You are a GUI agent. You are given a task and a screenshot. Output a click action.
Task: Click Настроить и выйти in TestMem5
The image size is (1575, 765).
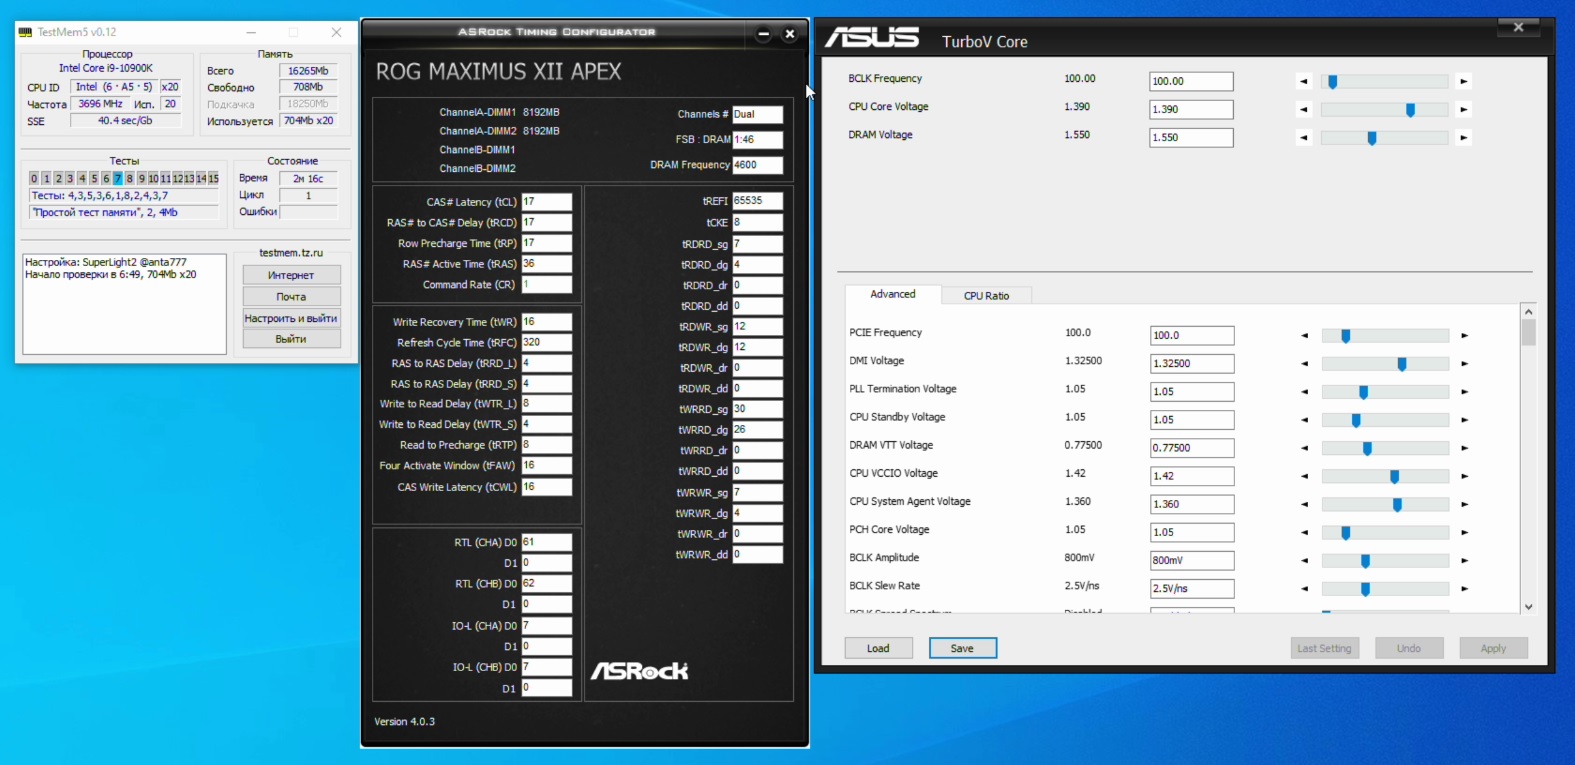coord(291,318)
